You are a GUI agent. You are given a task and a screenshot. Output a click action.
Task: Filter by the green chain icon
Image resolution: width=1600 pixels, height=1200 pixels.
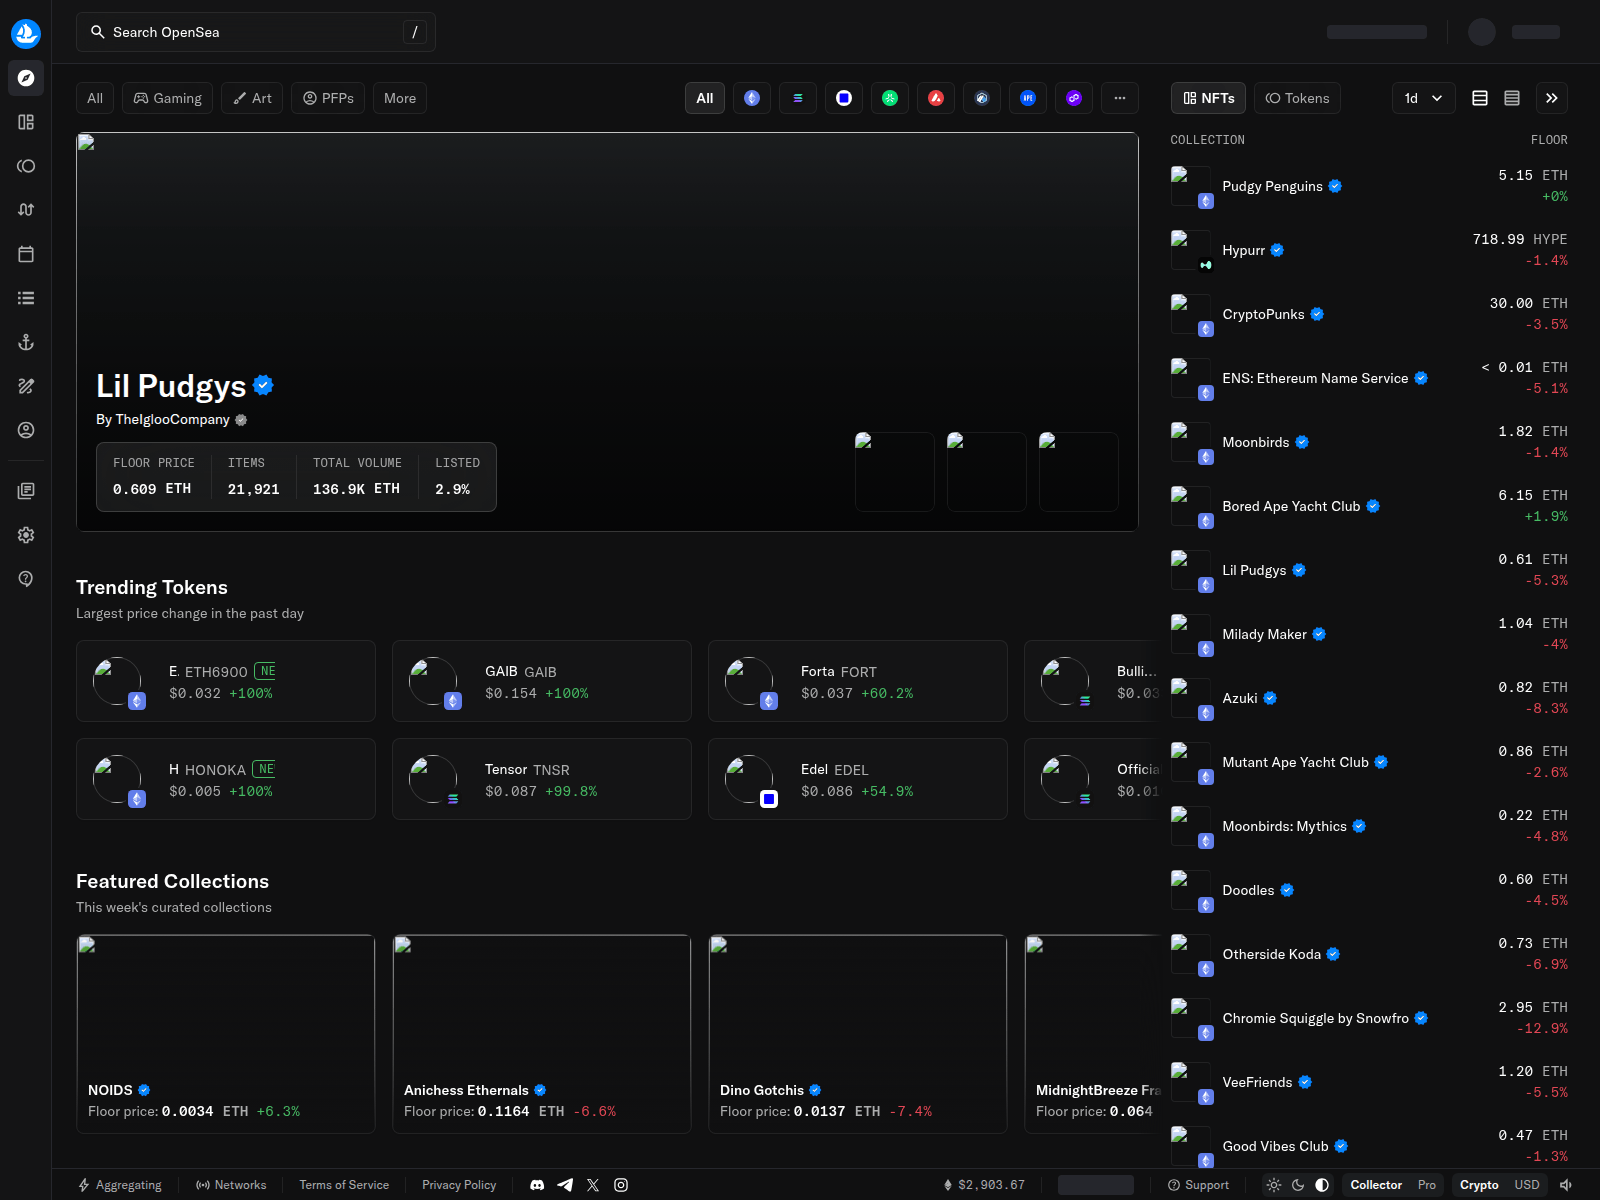tap(890, 98)
